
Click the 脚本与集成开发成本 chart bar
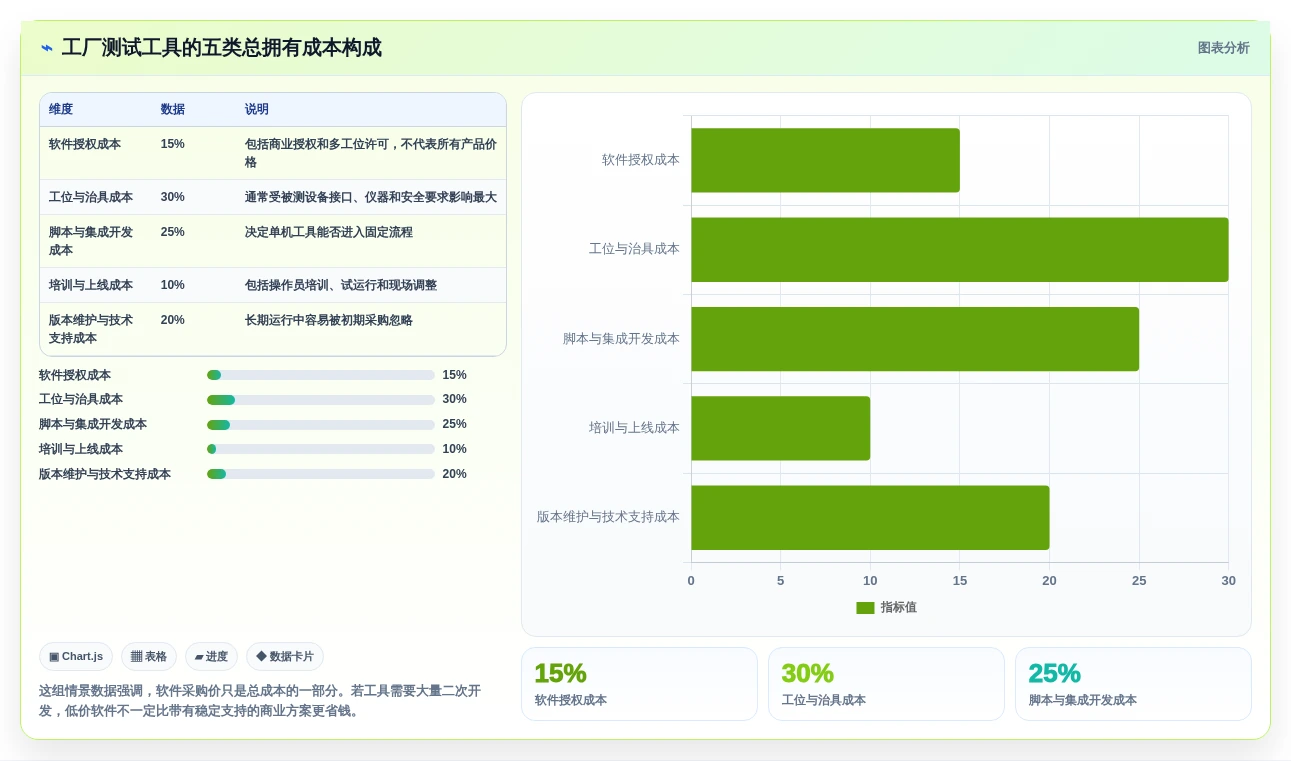pos(915,339)
